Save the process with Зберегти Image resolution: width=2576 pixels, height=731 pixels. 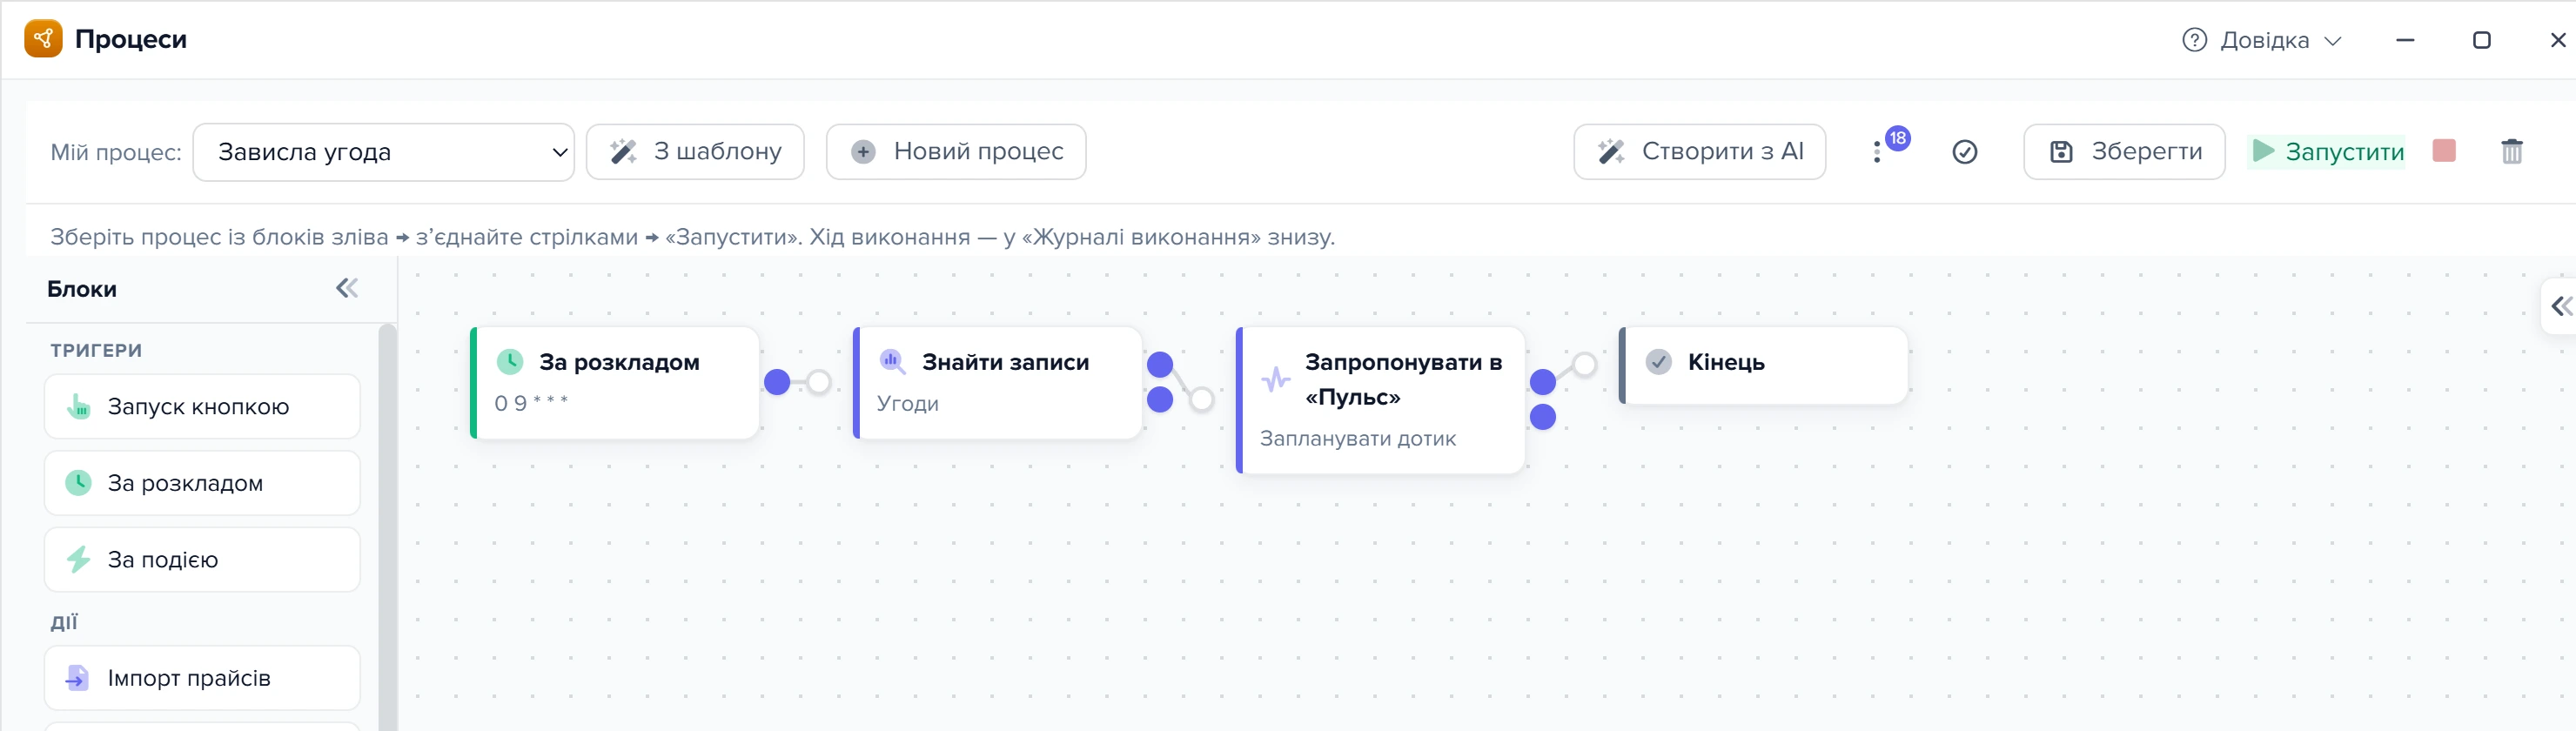[x=2124, y=152]
